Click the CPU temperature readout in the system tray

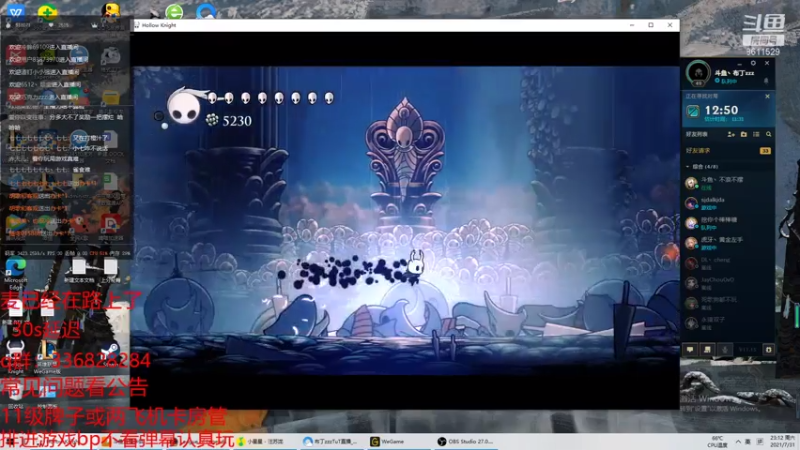coord(717,441)
